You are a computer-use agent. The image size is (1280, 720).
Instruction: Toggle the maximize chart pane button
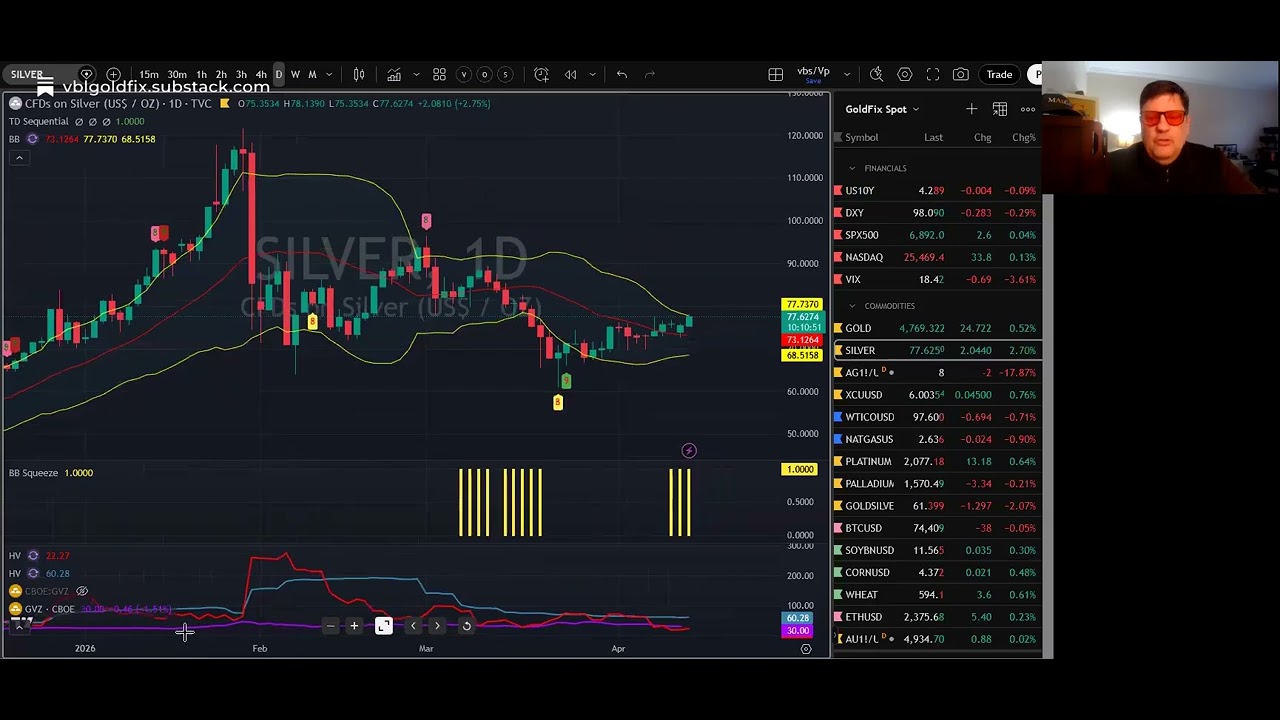384,626
